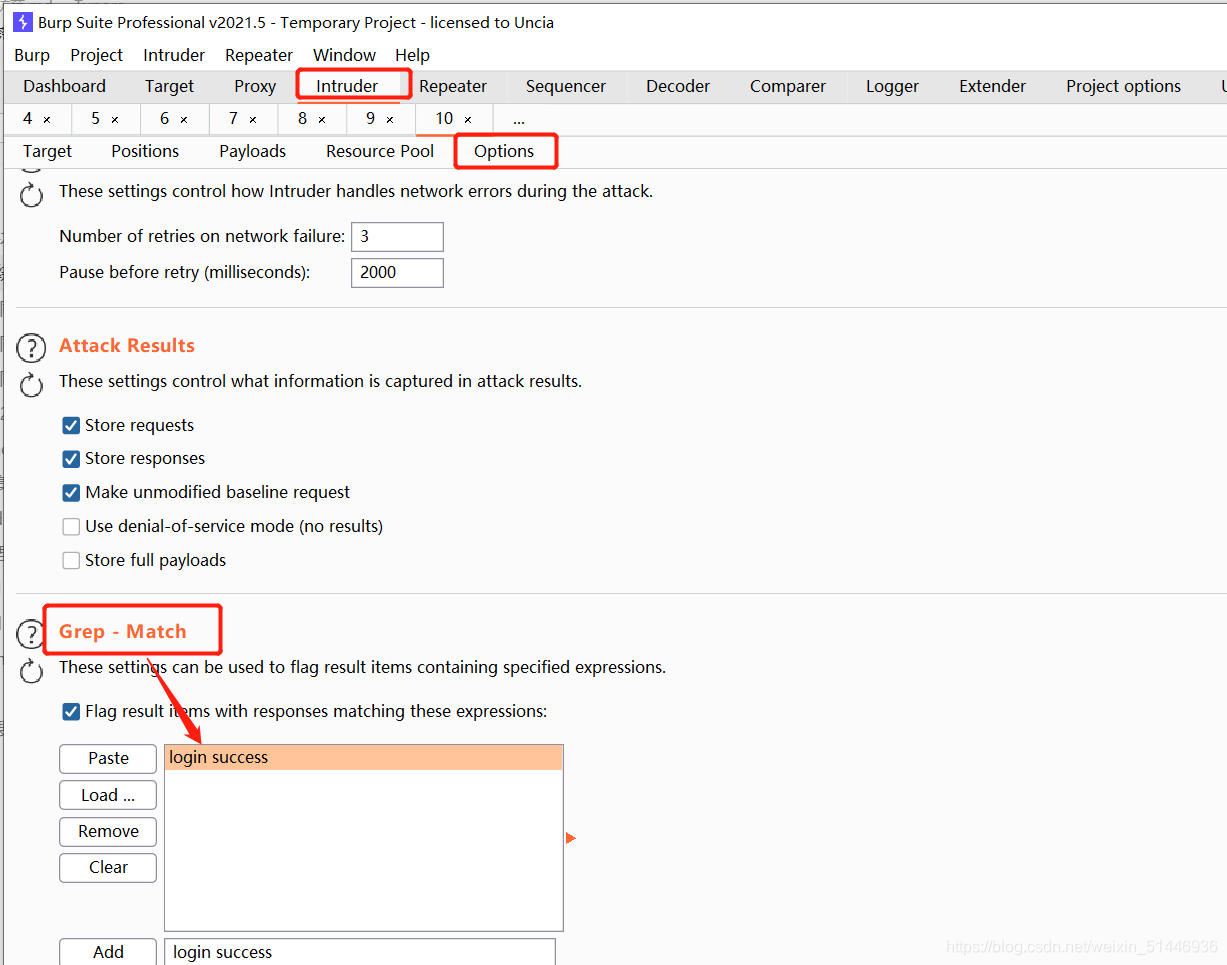Switch to the Decoder tab
The height and width of the screenshot is (965, 1227).
(x=678, y=86)
